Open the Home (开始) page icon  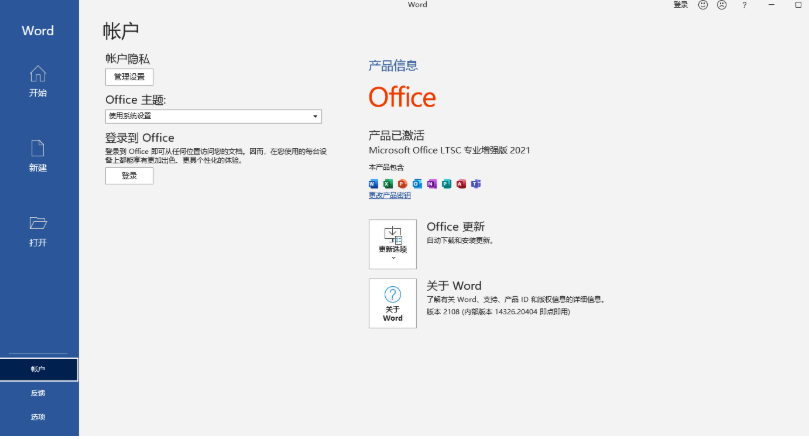38,74
